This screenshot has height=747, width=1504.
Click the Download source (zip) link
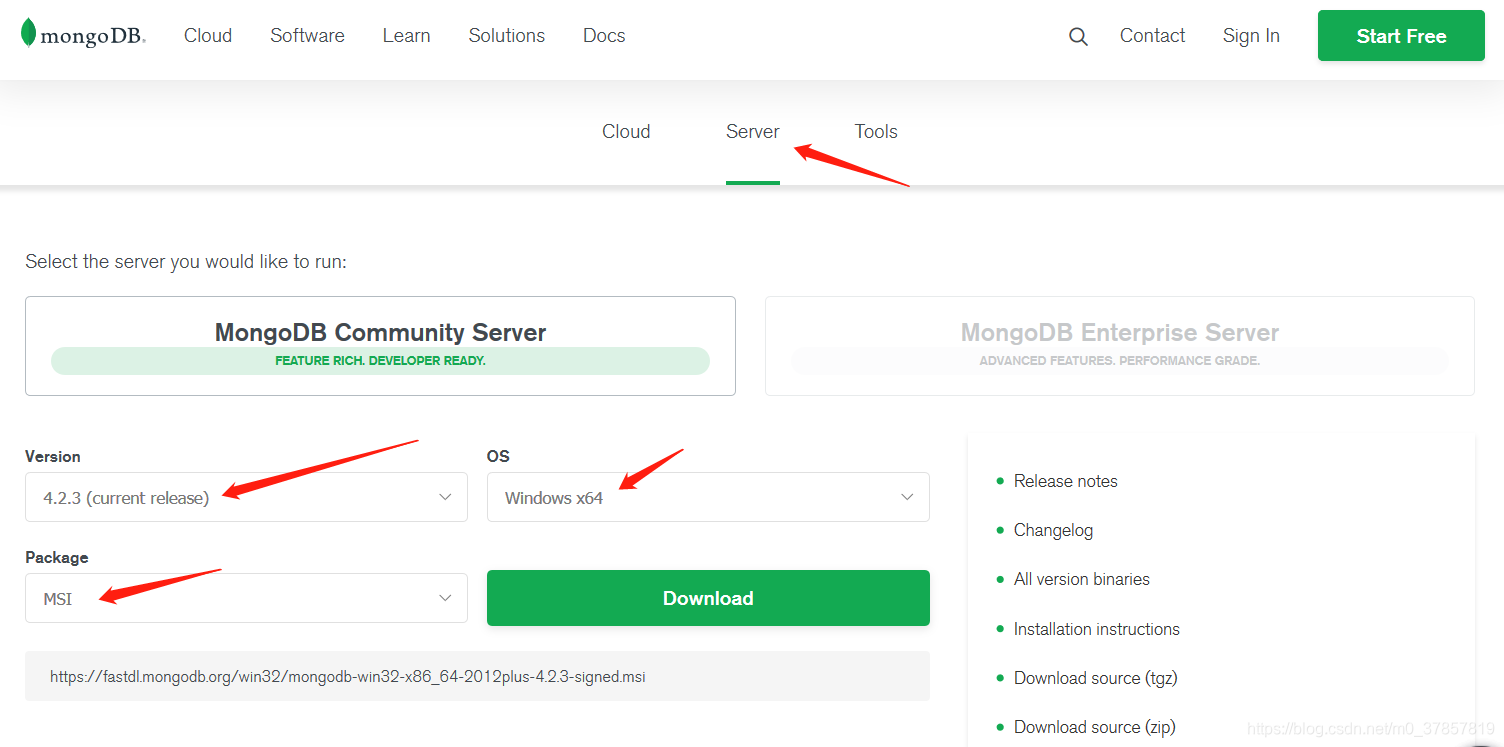click(1095, 727)
